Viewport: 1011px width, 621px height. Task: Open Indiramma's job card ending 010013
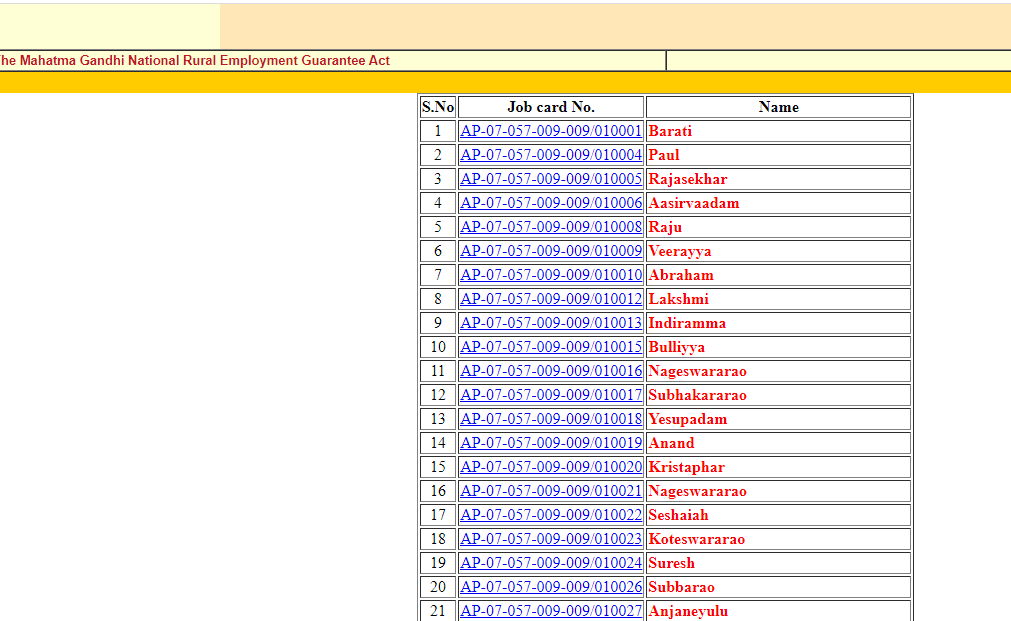[x=551, y=323]
